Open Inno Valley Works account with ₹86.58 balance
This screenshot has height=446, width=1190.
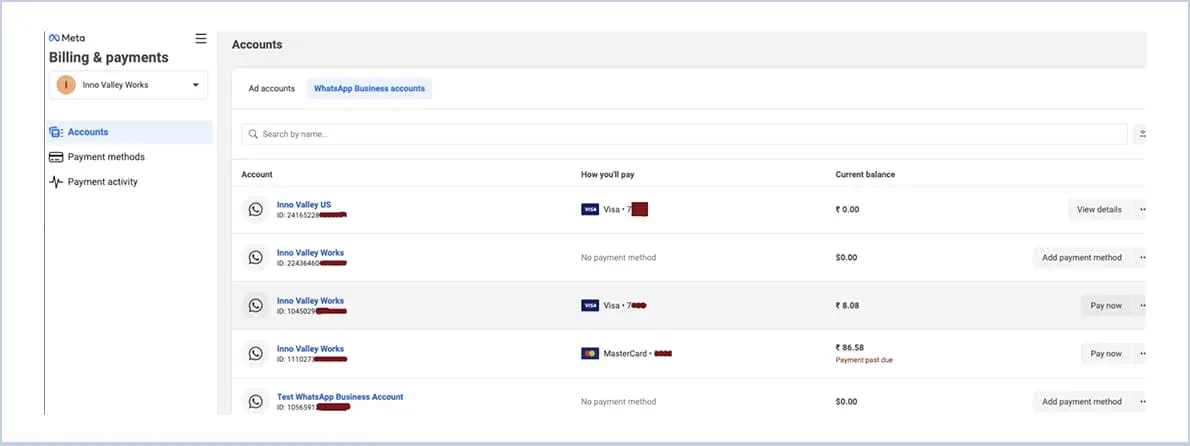[x=310, y=349]
